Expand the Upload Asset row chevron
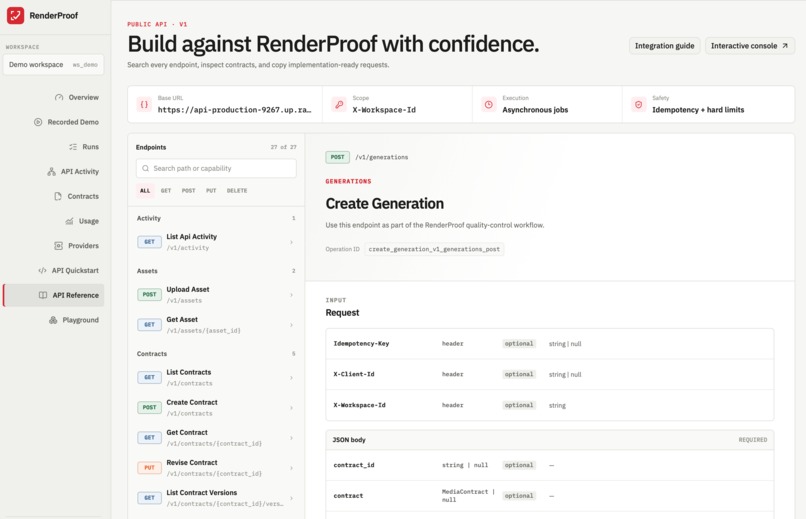Viewport: 806px width, 519px height. pos(291,295)
